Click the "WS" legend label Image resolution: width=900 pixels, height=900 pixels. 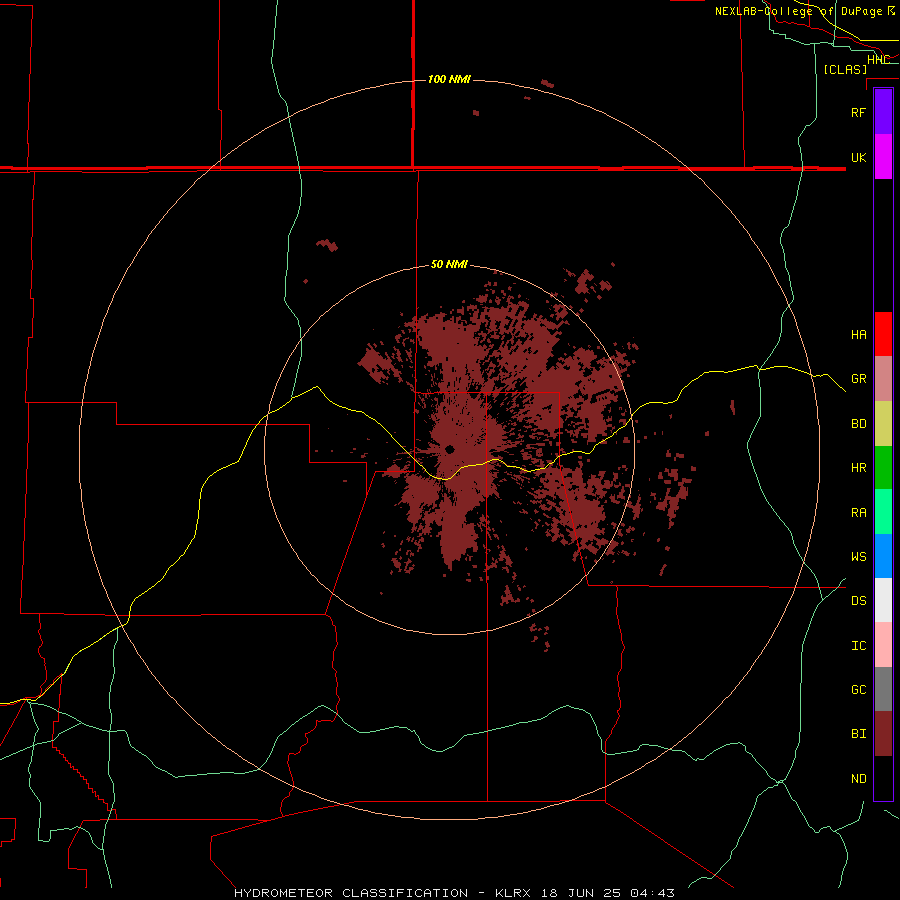pyautogui.click(x=859, y=557)
